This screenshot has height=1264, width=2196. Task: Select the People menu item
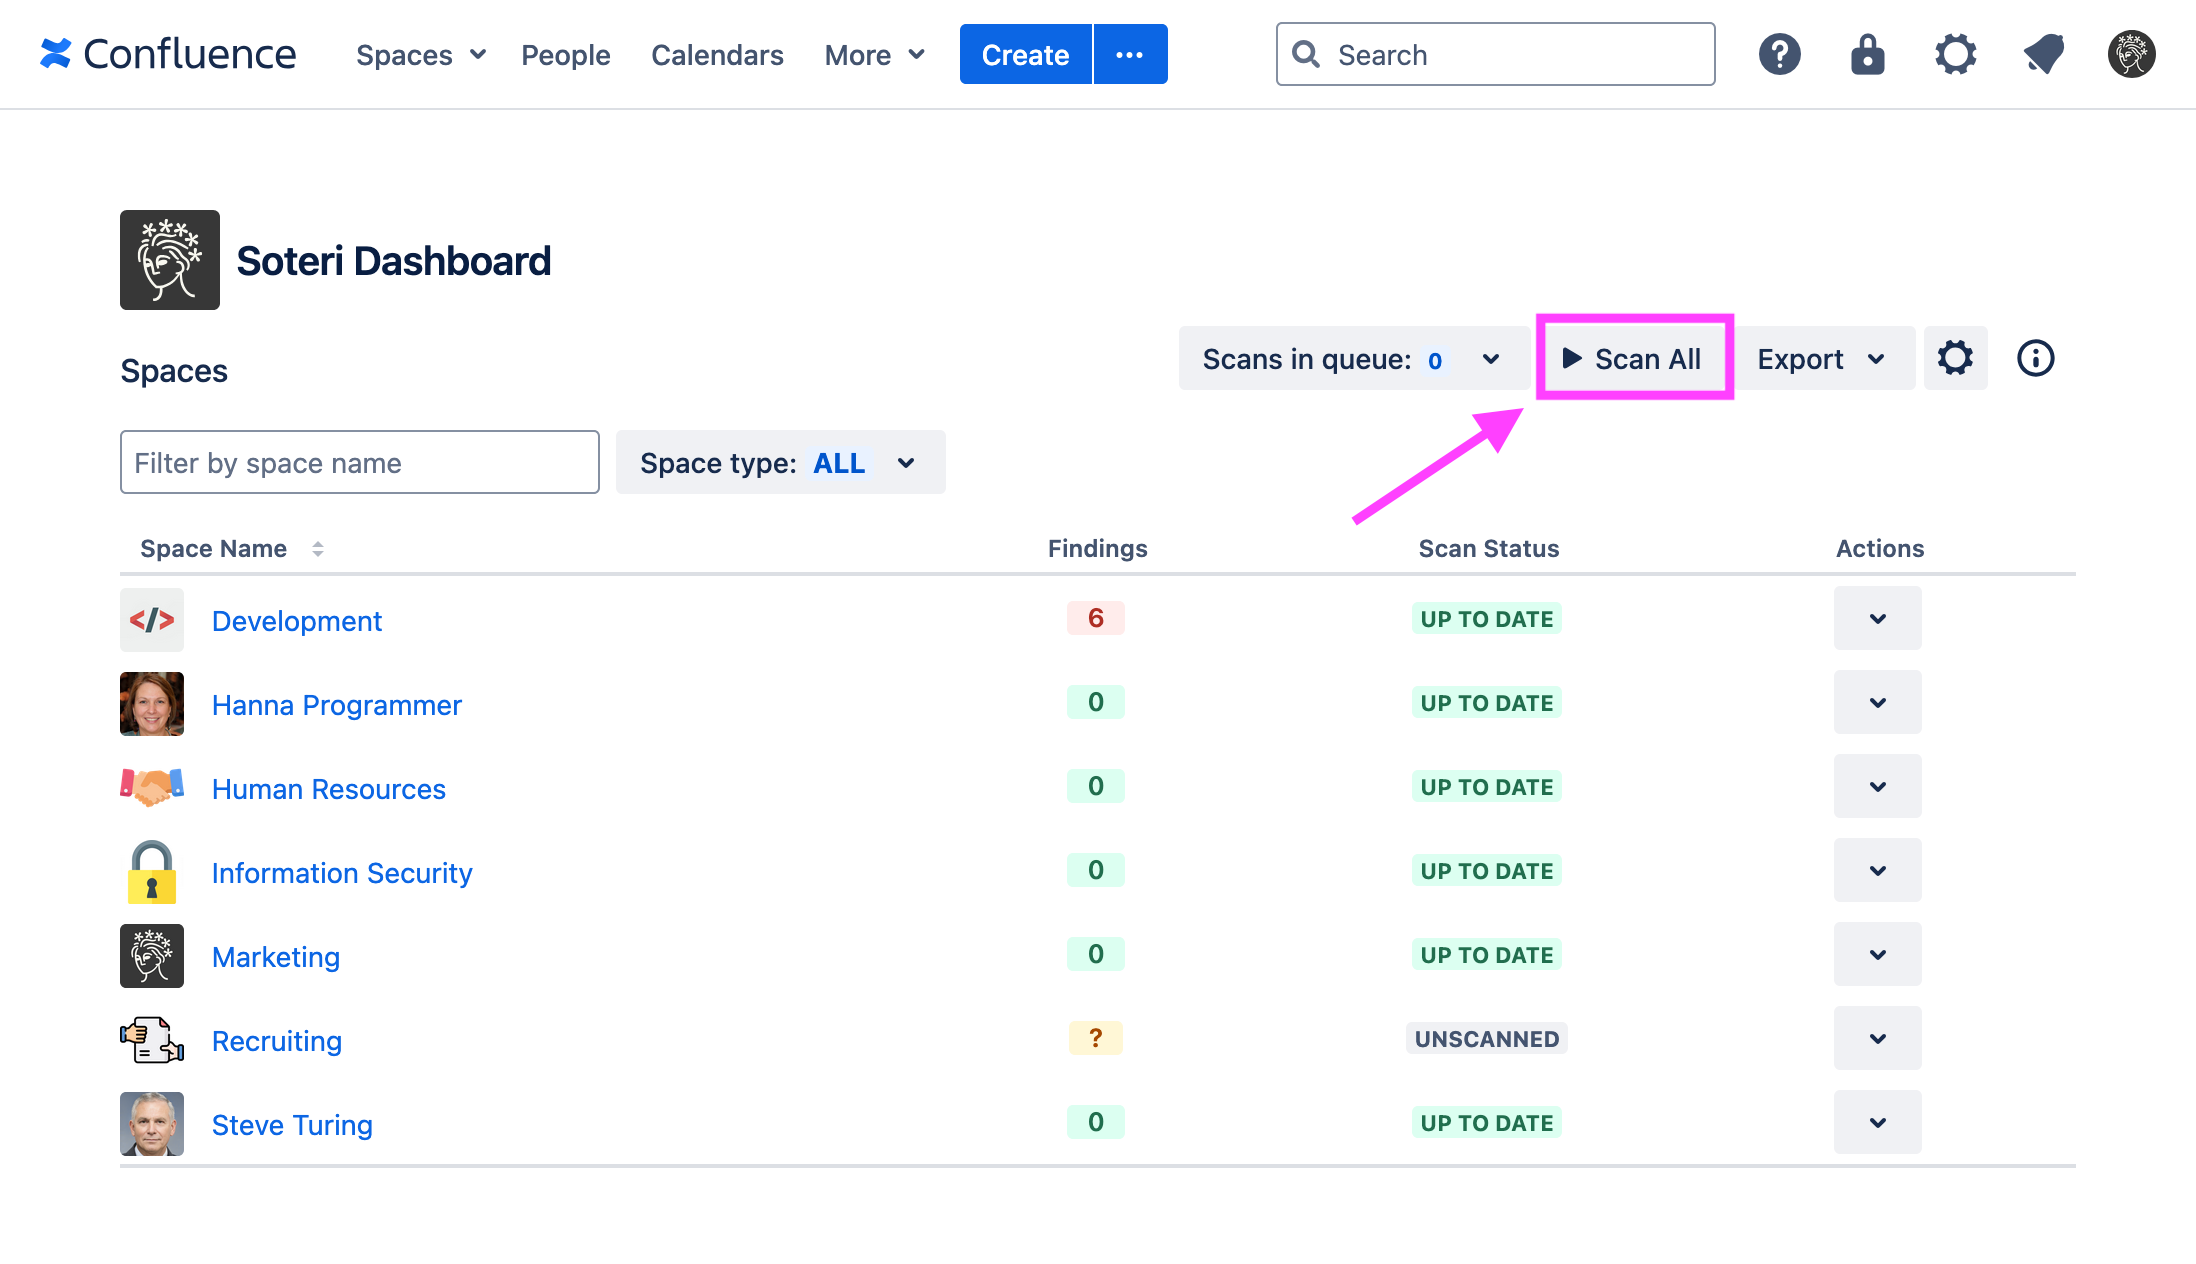565,54
